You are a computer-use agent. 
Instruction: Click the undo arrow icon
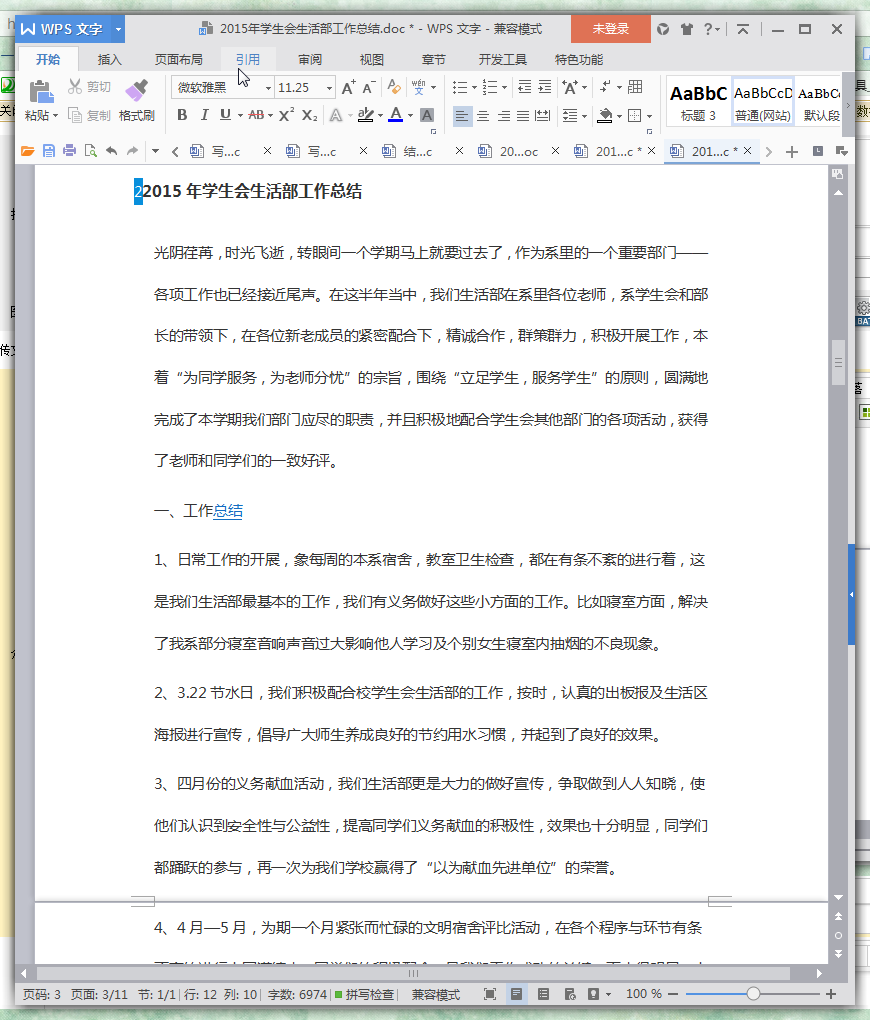click(112, 151)
